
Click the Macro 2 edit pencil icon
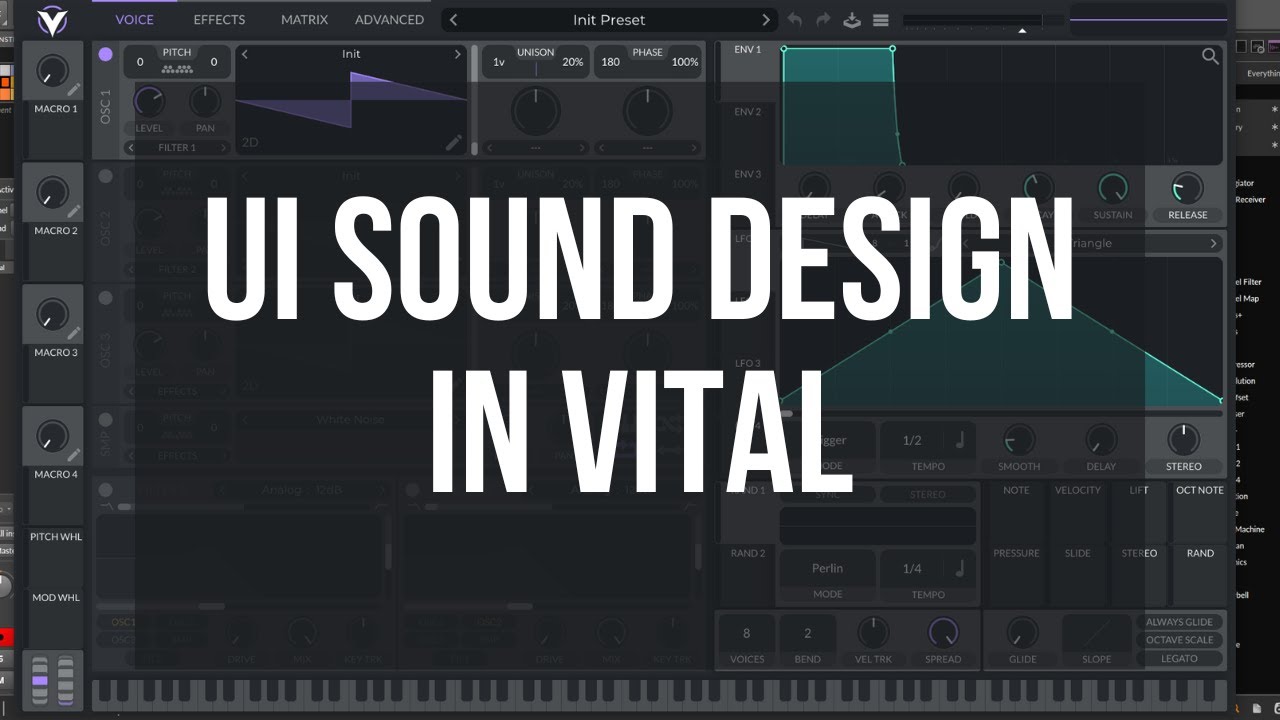point(73,212)
